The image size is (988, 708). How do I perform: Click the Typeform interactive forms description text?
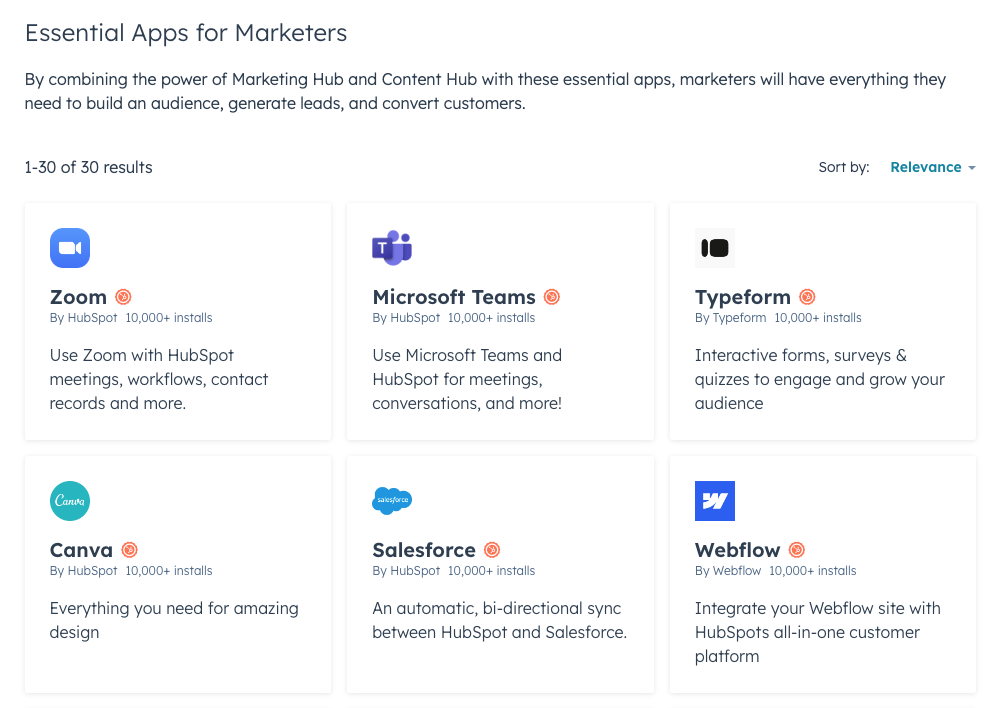[x=819, y=379]
